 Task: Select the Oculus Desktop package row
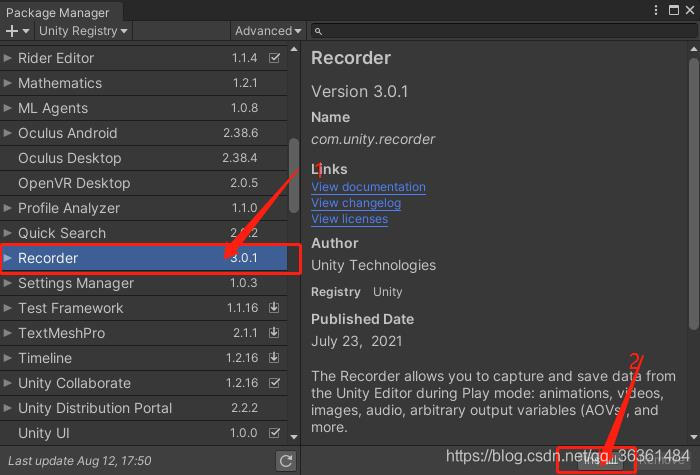[144, 158]
